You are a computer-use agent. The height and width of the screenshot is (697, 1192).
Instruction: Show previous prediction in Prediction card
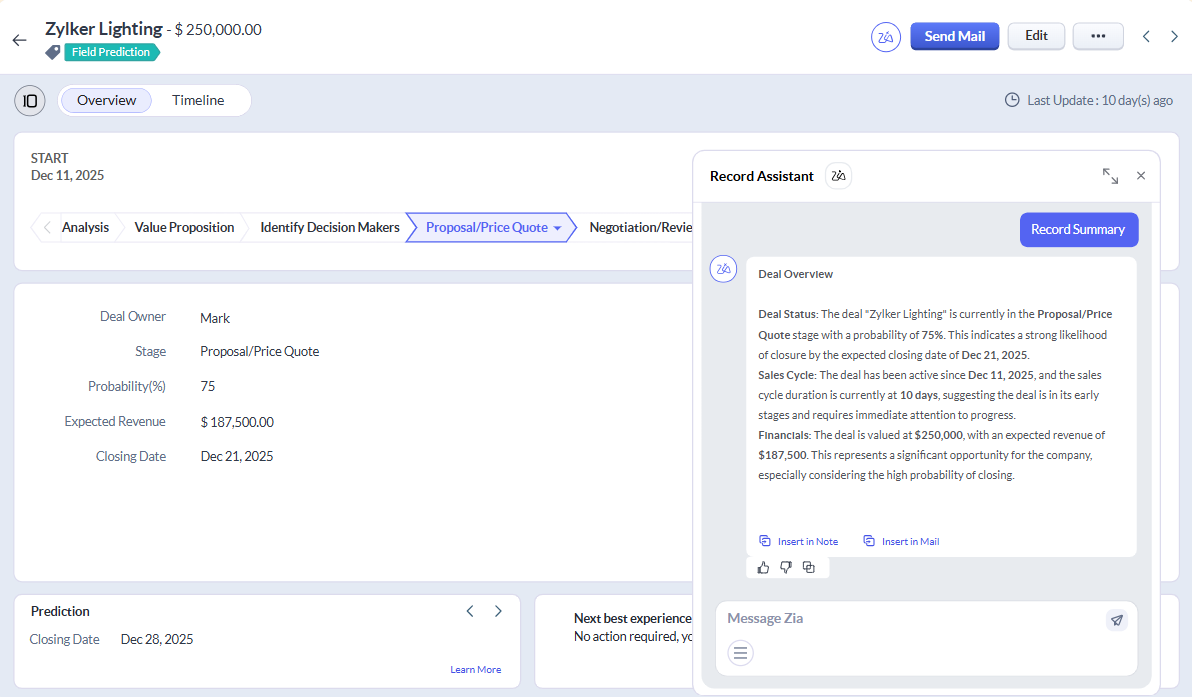point(470,611)
